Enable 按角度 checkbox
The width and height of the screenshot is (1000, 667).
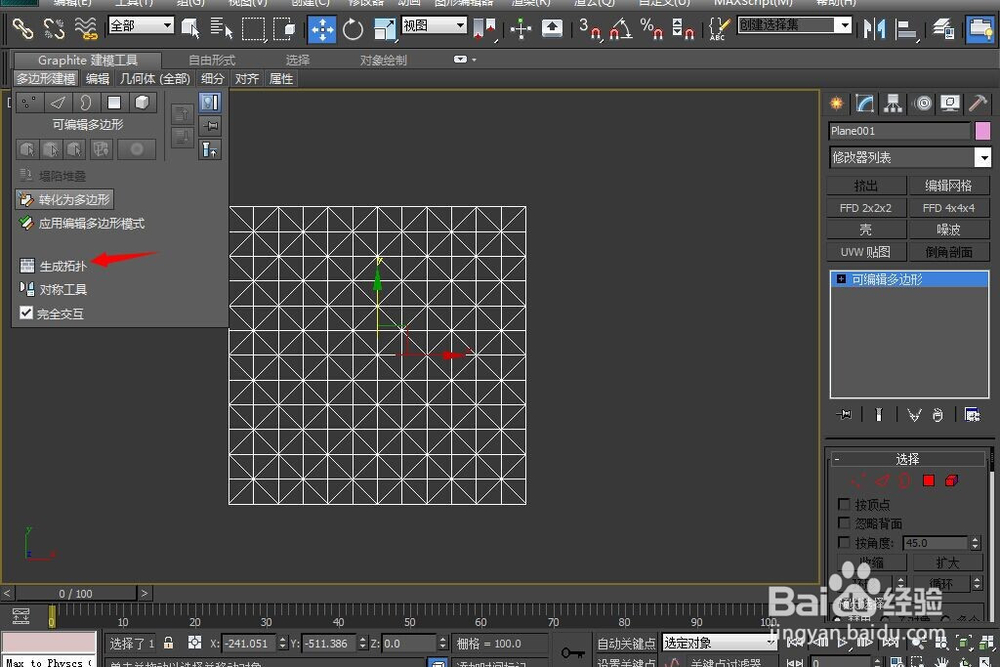844,542
